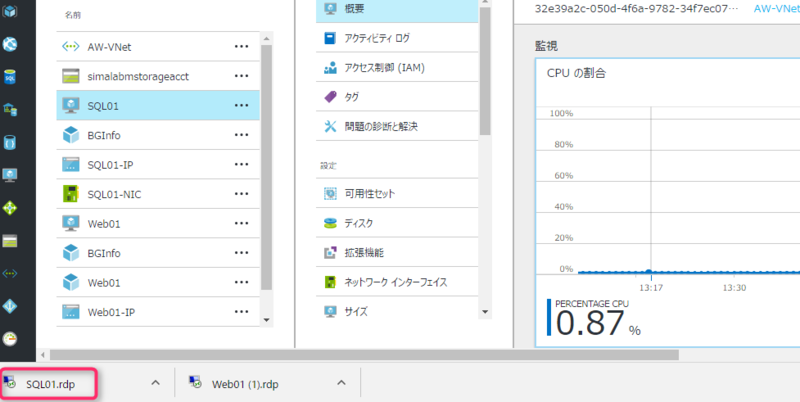Click the settings menu scroll-down arrow

(485, 312)
